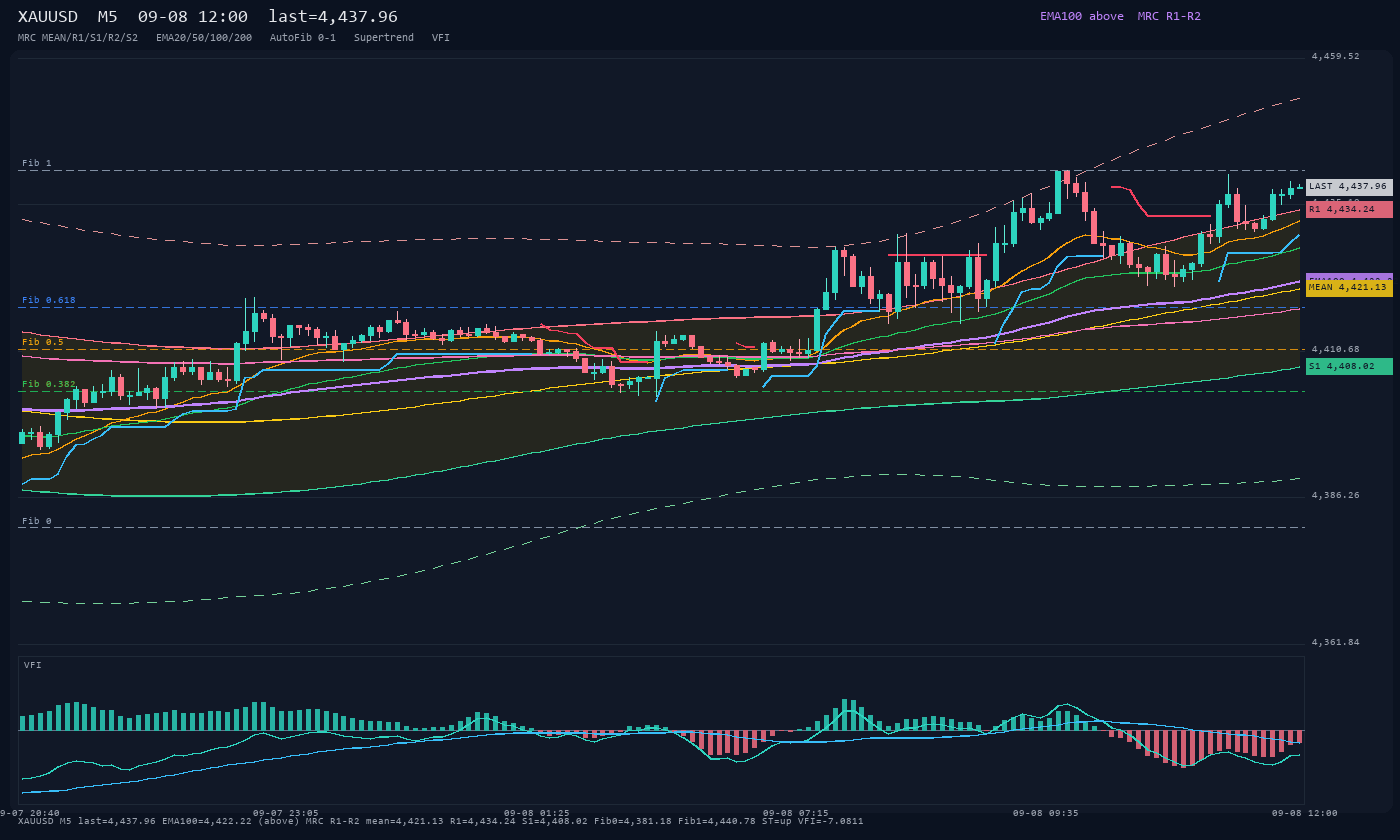This screenshot has height=840, width=1400.
Task: Click the 'MEAN 4,421.13' price tag
Action: coord(1349,288)
